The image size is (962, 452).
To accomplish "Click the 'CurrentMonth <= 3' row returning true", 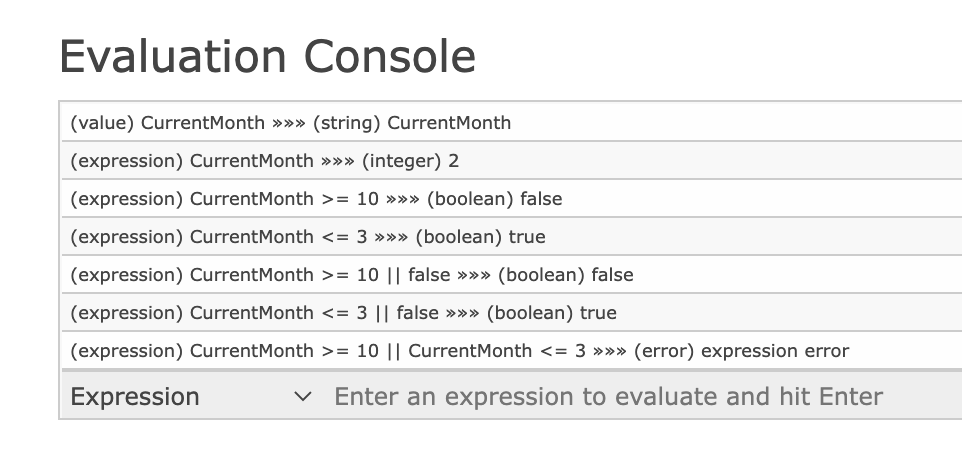I will point(512,237).
